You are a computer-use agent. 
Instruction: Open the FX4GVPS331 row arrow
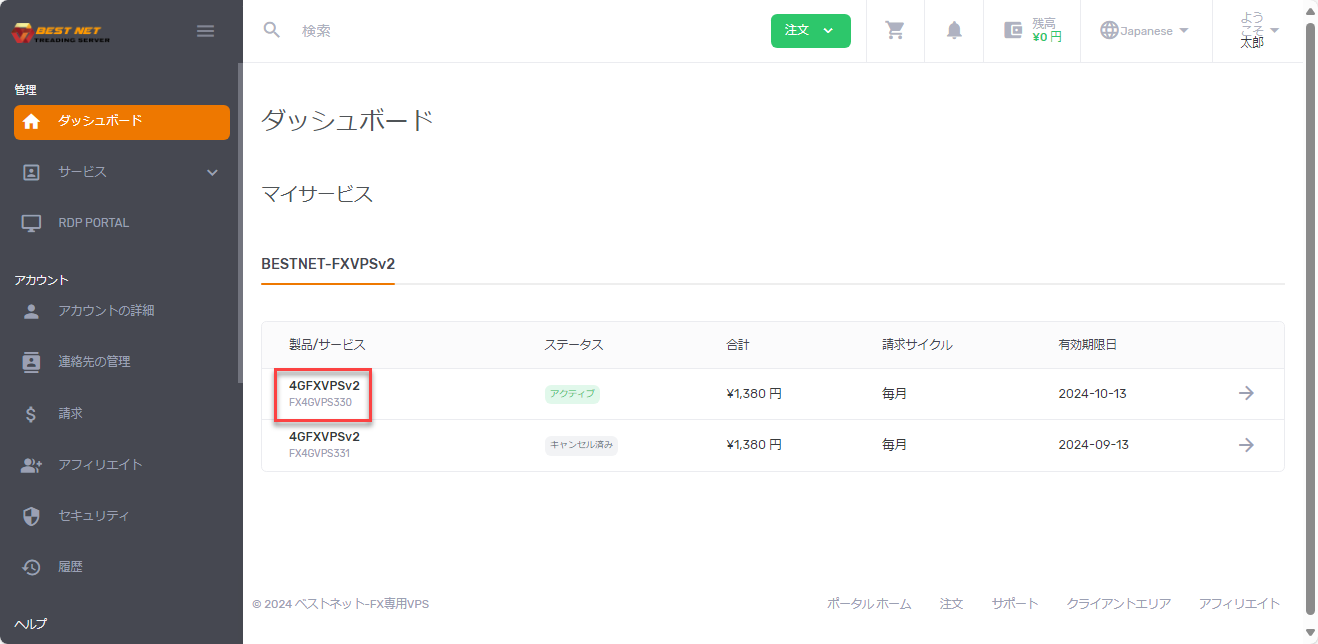click(x=1246, y=444)
